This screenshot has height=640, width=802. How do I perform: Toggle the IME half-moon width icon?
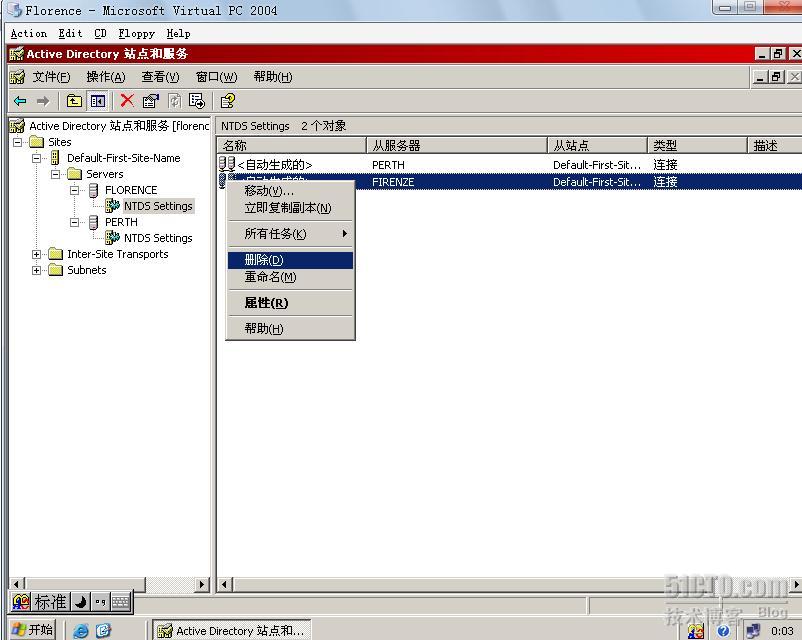coord(80,602)
